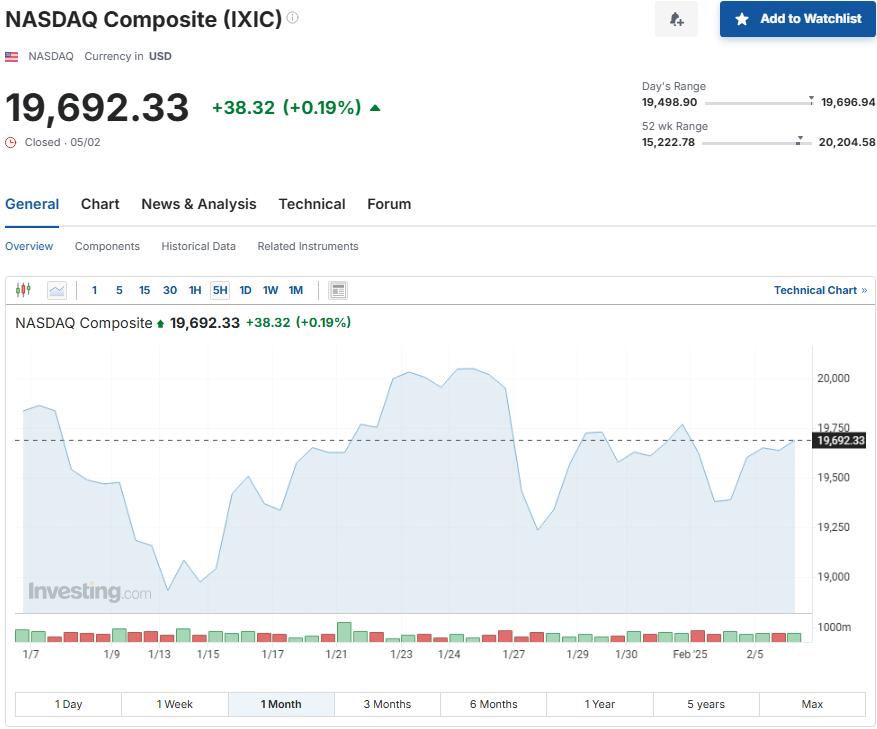Click the 1000m volume axis label
Image resolution: width=877 pixels, height=729 pixels.
click(x=834, y=627)
